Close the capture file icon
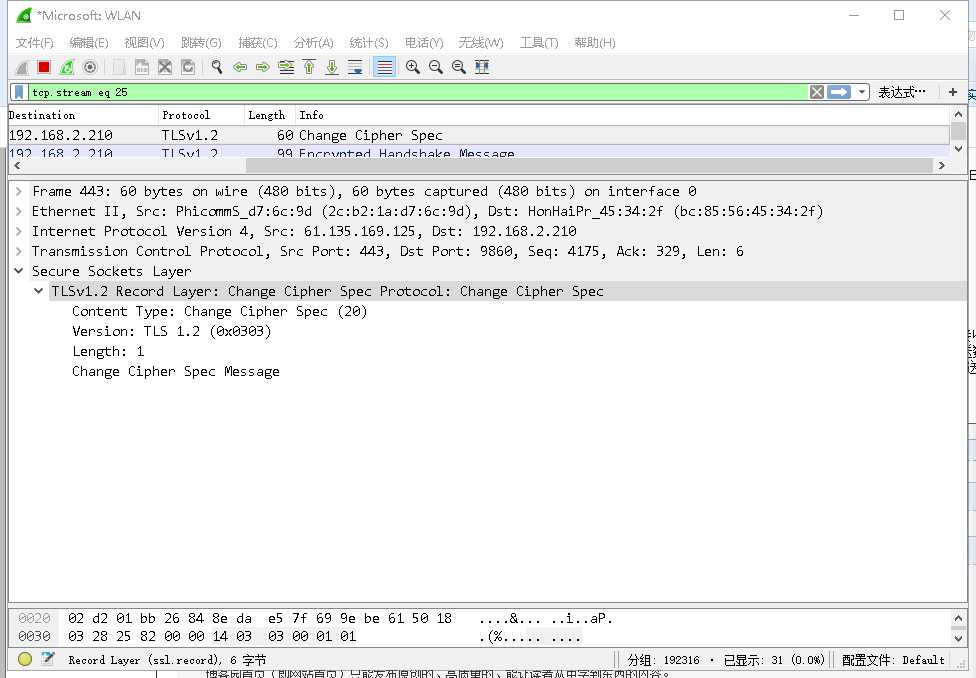This screenshot has height=678, width=976. [165, 67]
